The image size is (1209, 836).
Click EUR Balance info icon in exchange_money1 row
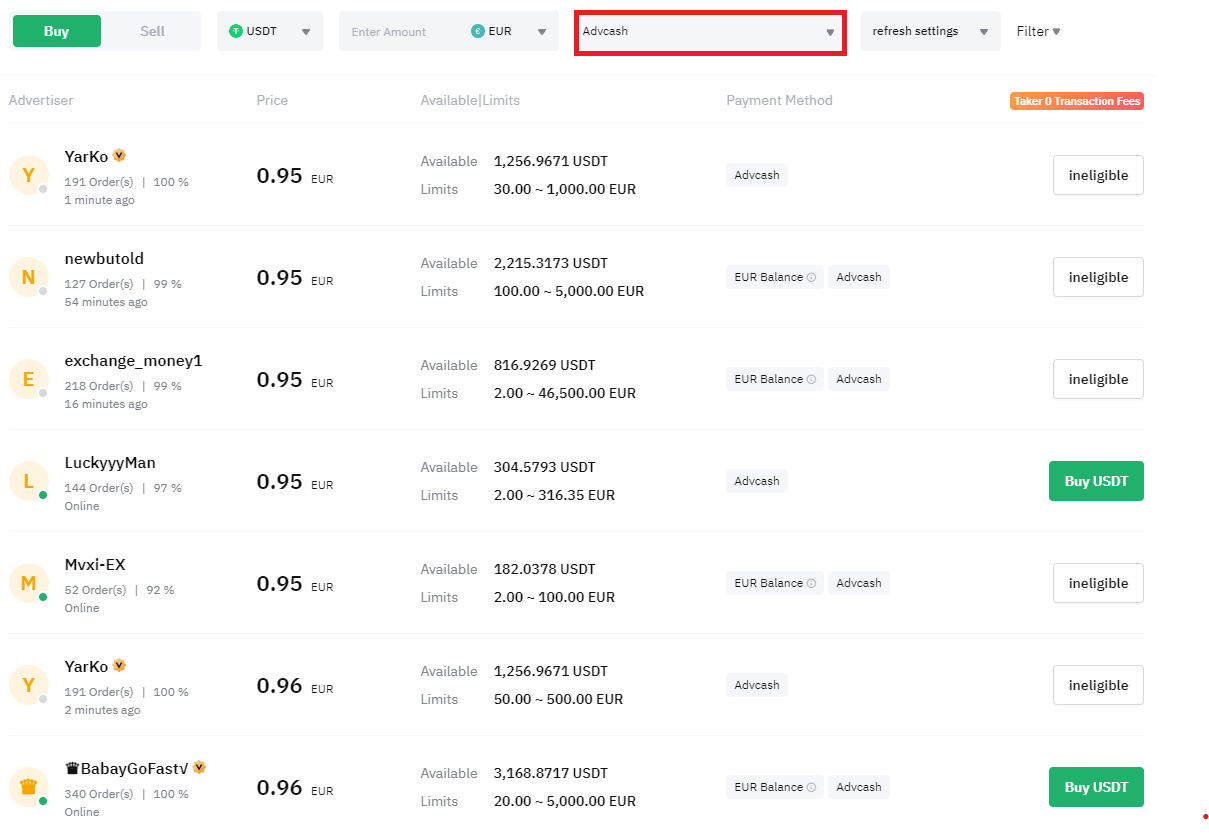(x=811, y=379)
